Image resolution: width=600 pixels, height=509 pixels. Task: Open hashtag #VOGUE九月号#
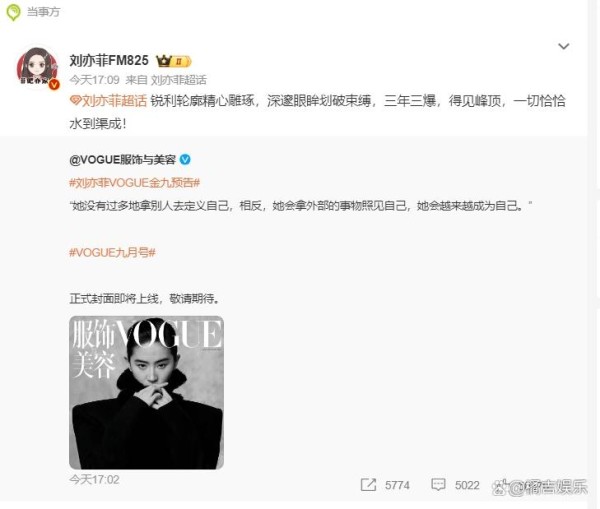pos(112,253)
